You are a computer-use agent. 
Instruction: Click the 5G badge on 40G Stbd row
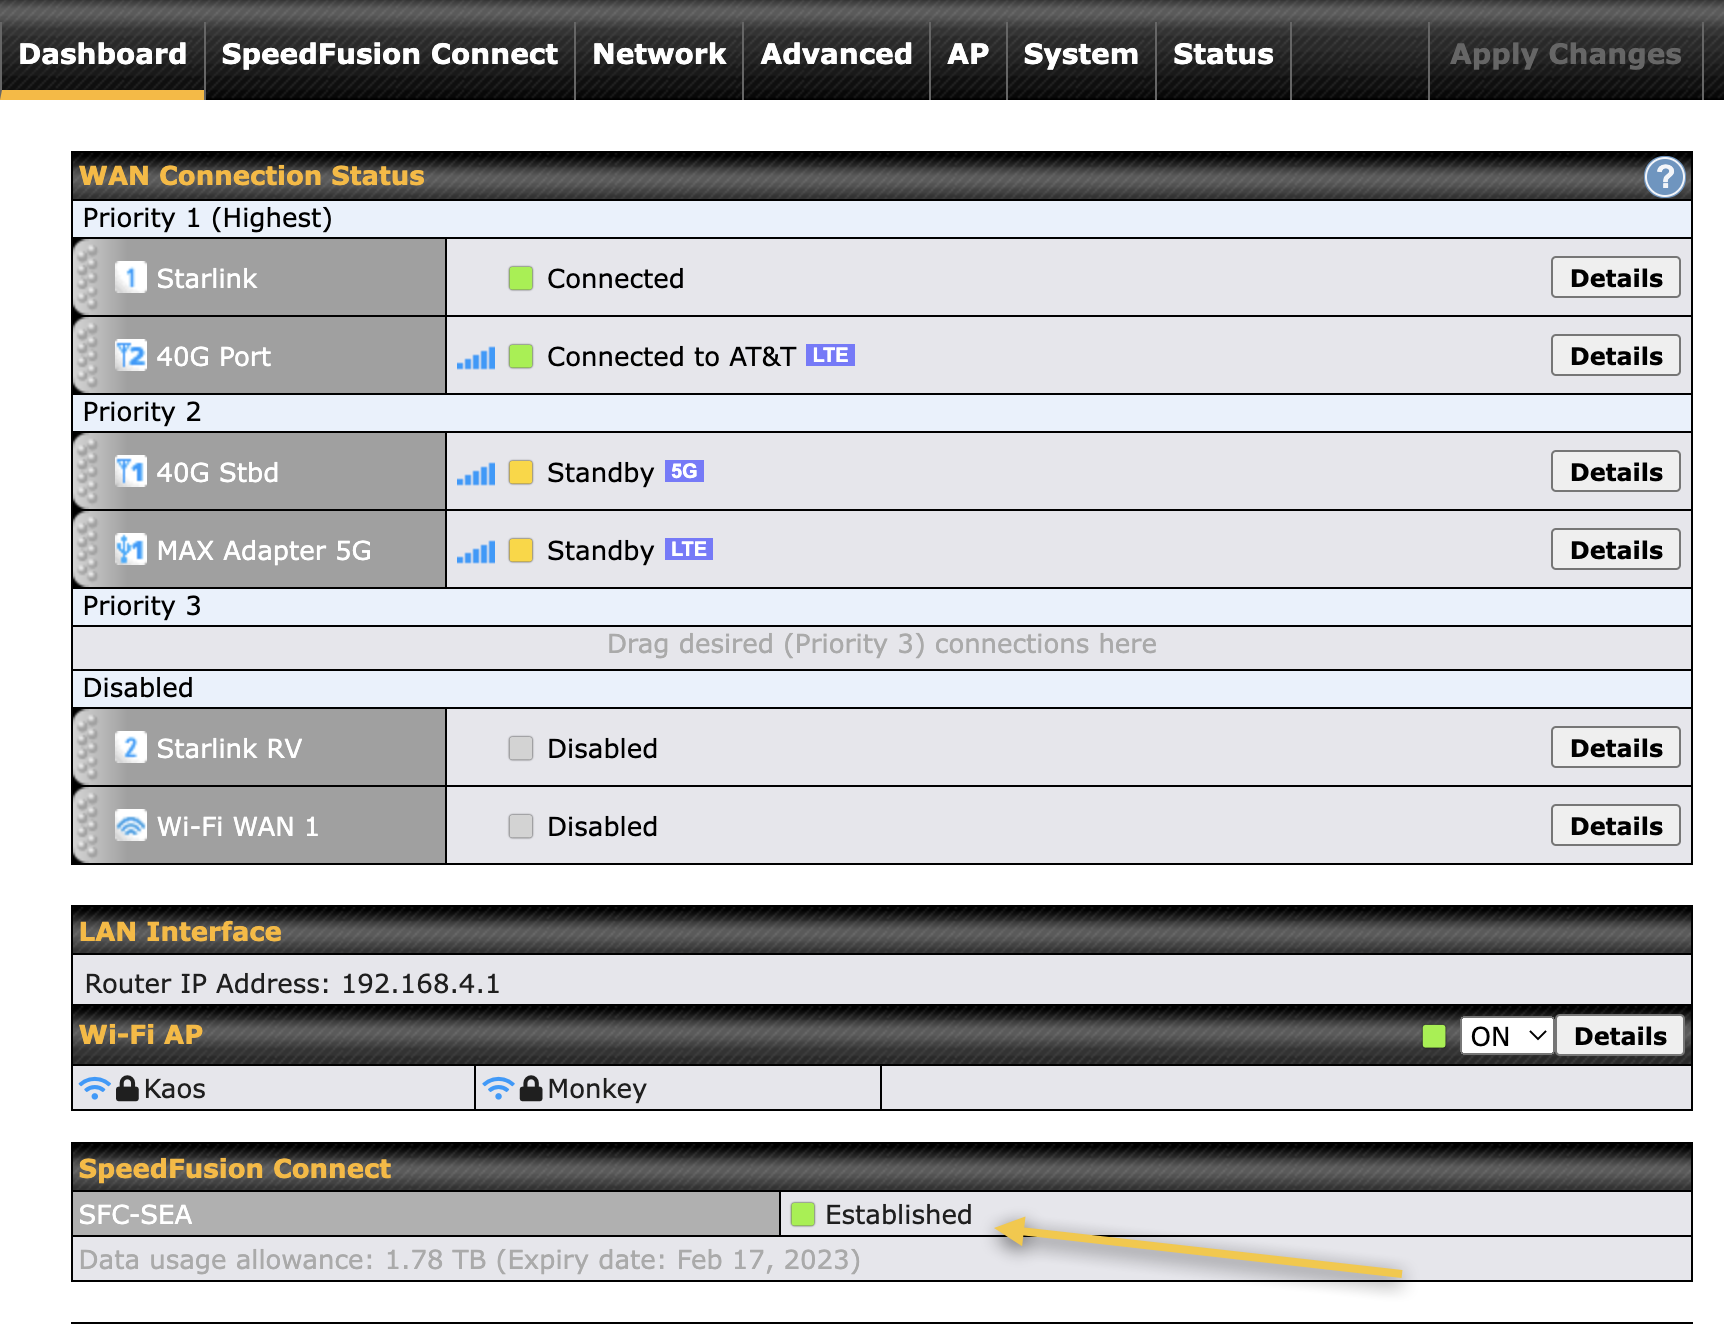687,470
